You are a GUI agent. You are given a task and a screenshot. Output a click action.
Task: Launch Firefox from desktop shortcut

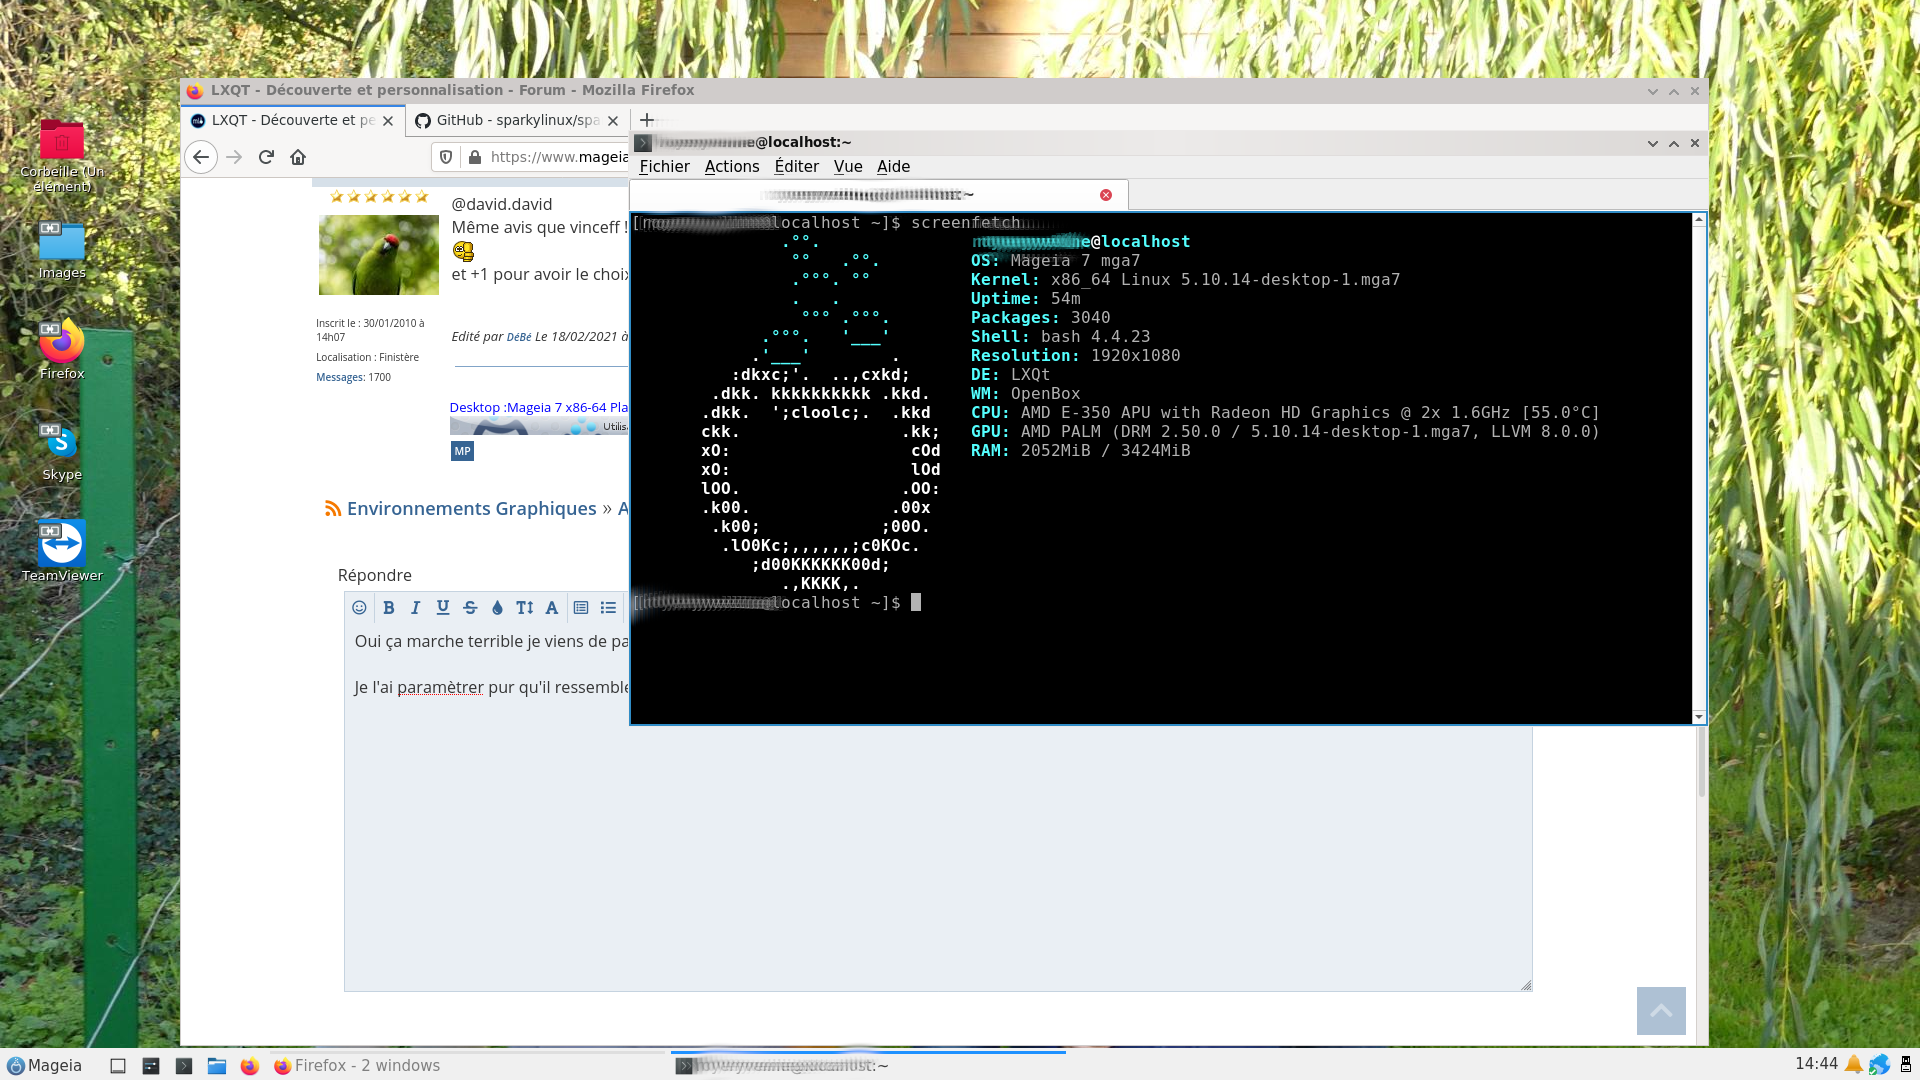click(x=62, y=351)
